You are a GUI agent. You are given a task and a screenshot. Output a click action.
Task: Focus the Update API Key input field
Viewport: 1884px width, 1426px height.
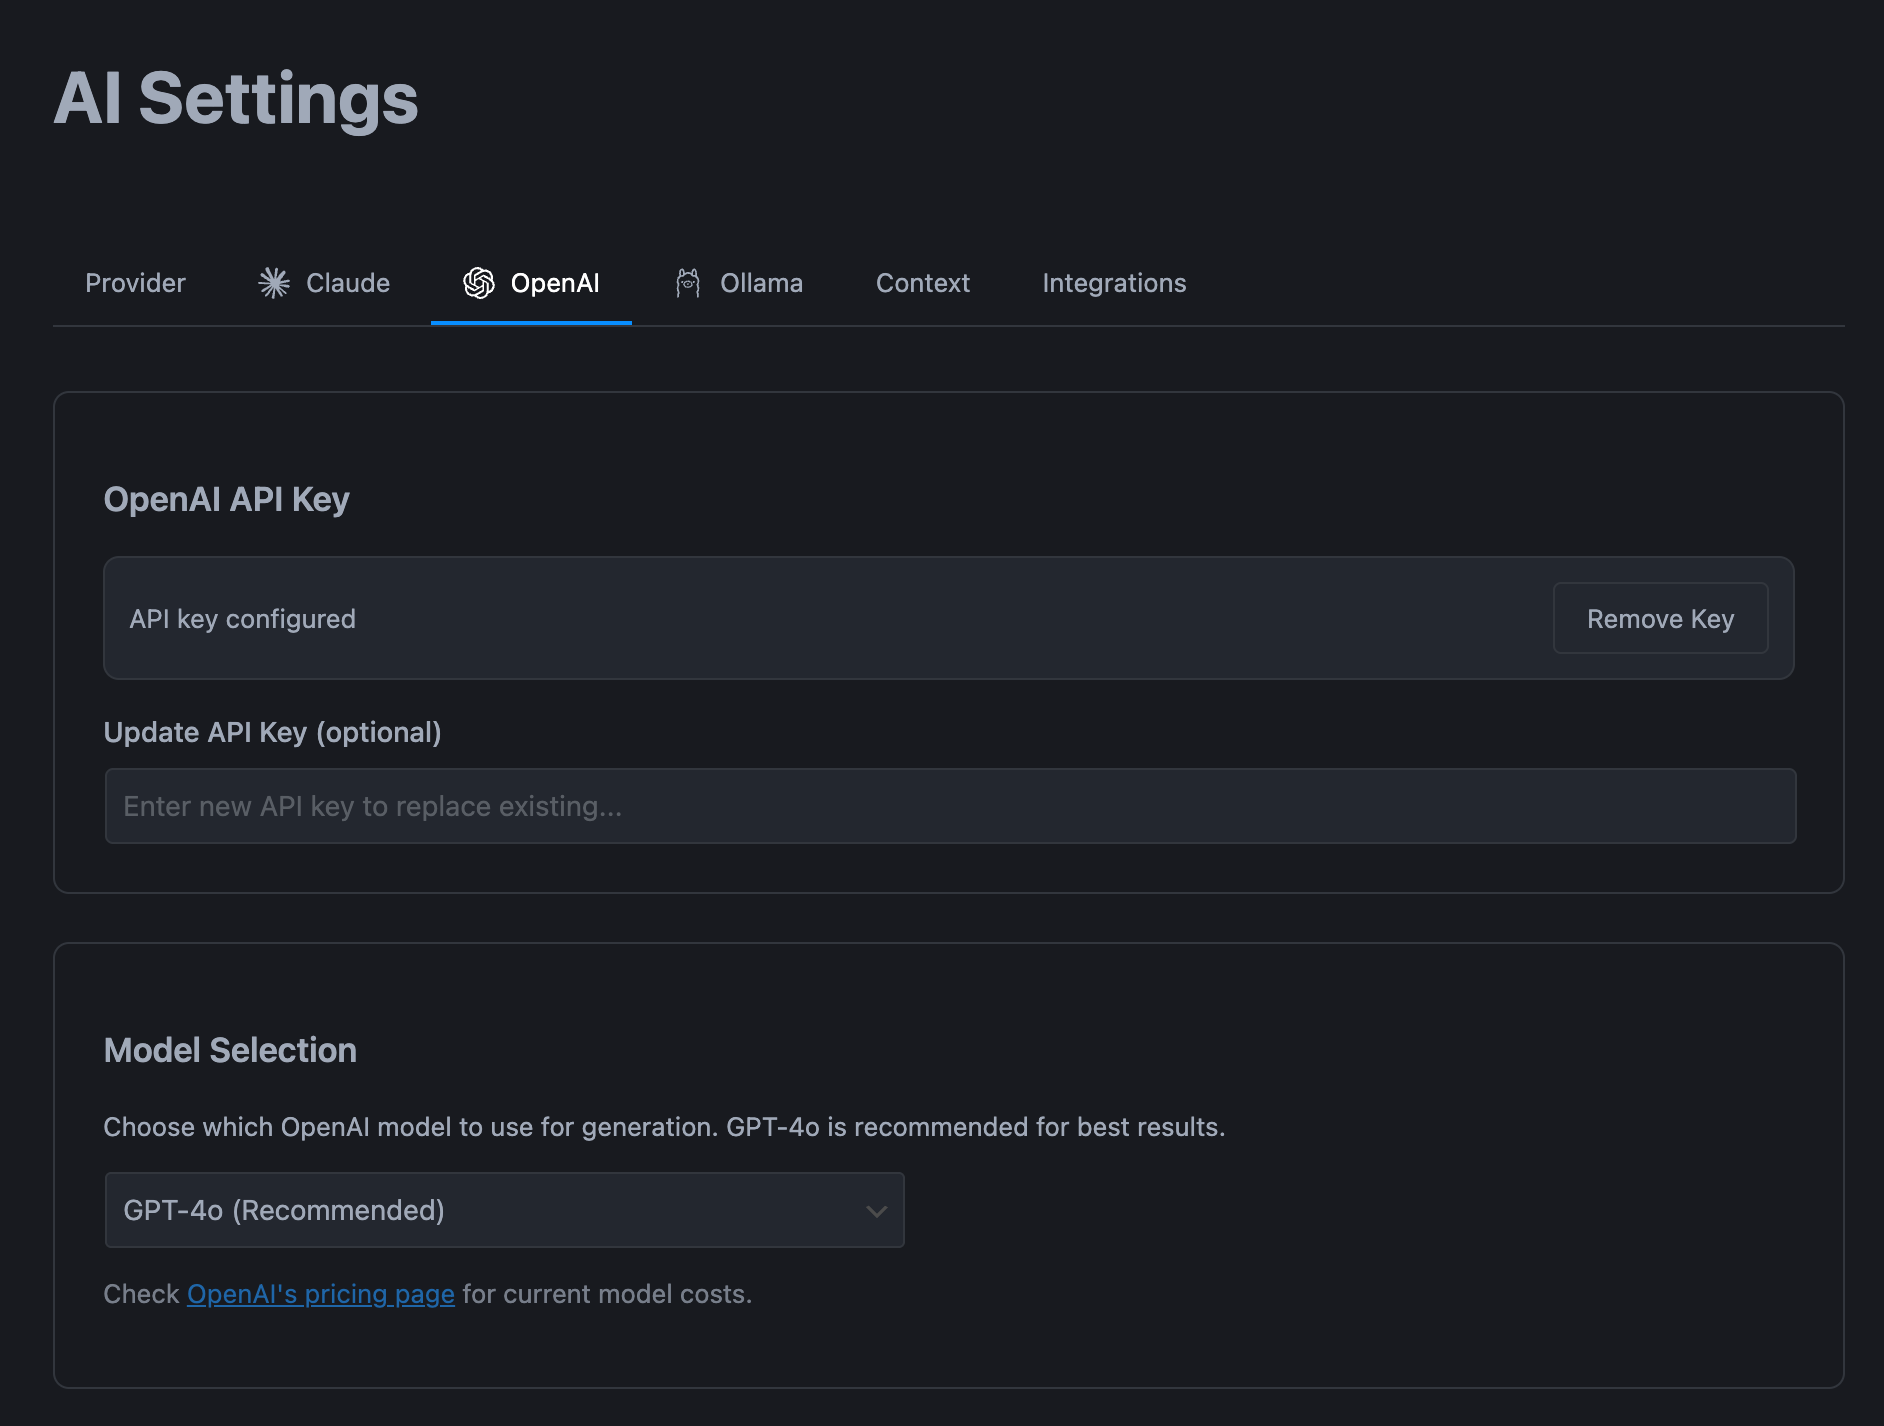tap(950, 806)
